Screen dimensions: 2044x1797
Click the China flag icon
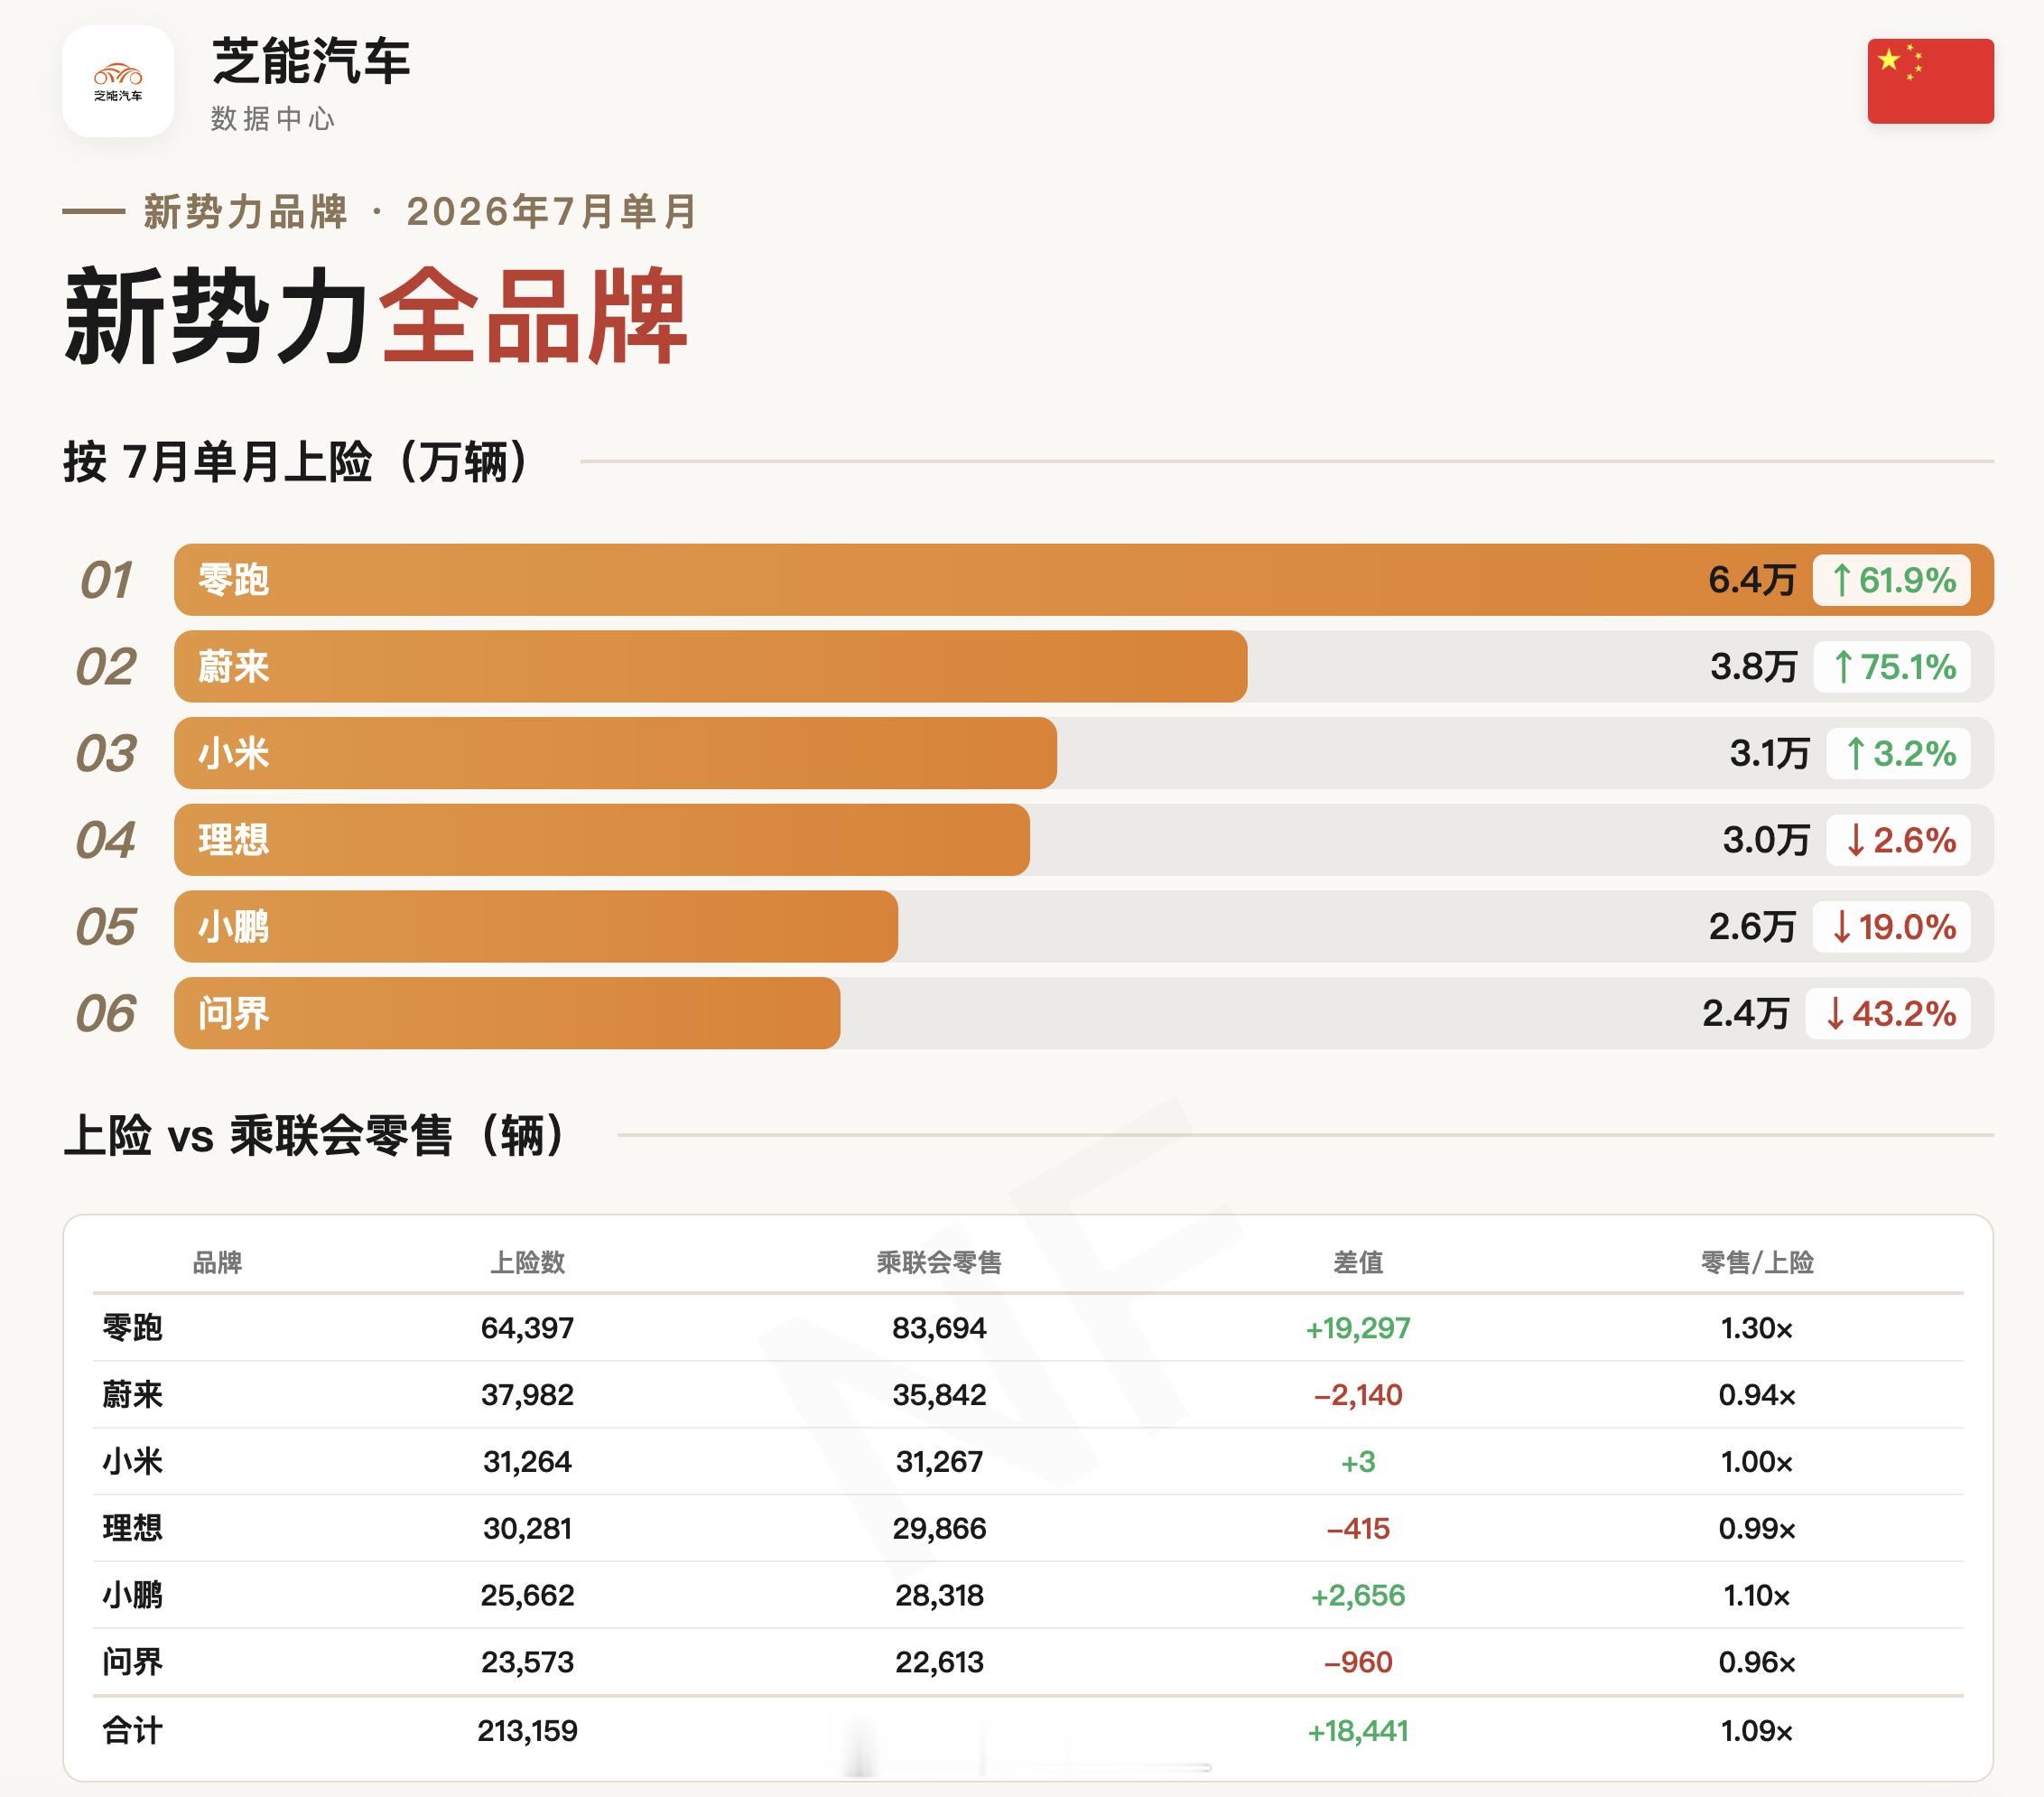[x=1930, y=81]
